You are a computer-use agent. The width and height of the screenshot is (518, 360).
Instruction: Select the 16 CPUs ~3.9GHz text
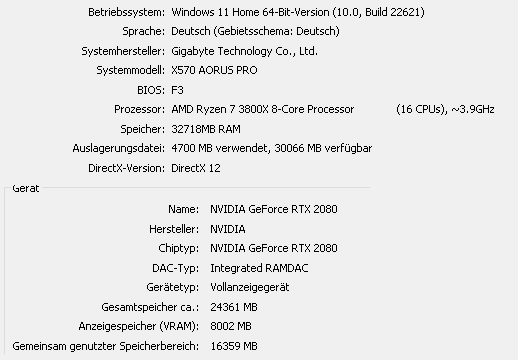pyautogui.click(x=445, y=109)
